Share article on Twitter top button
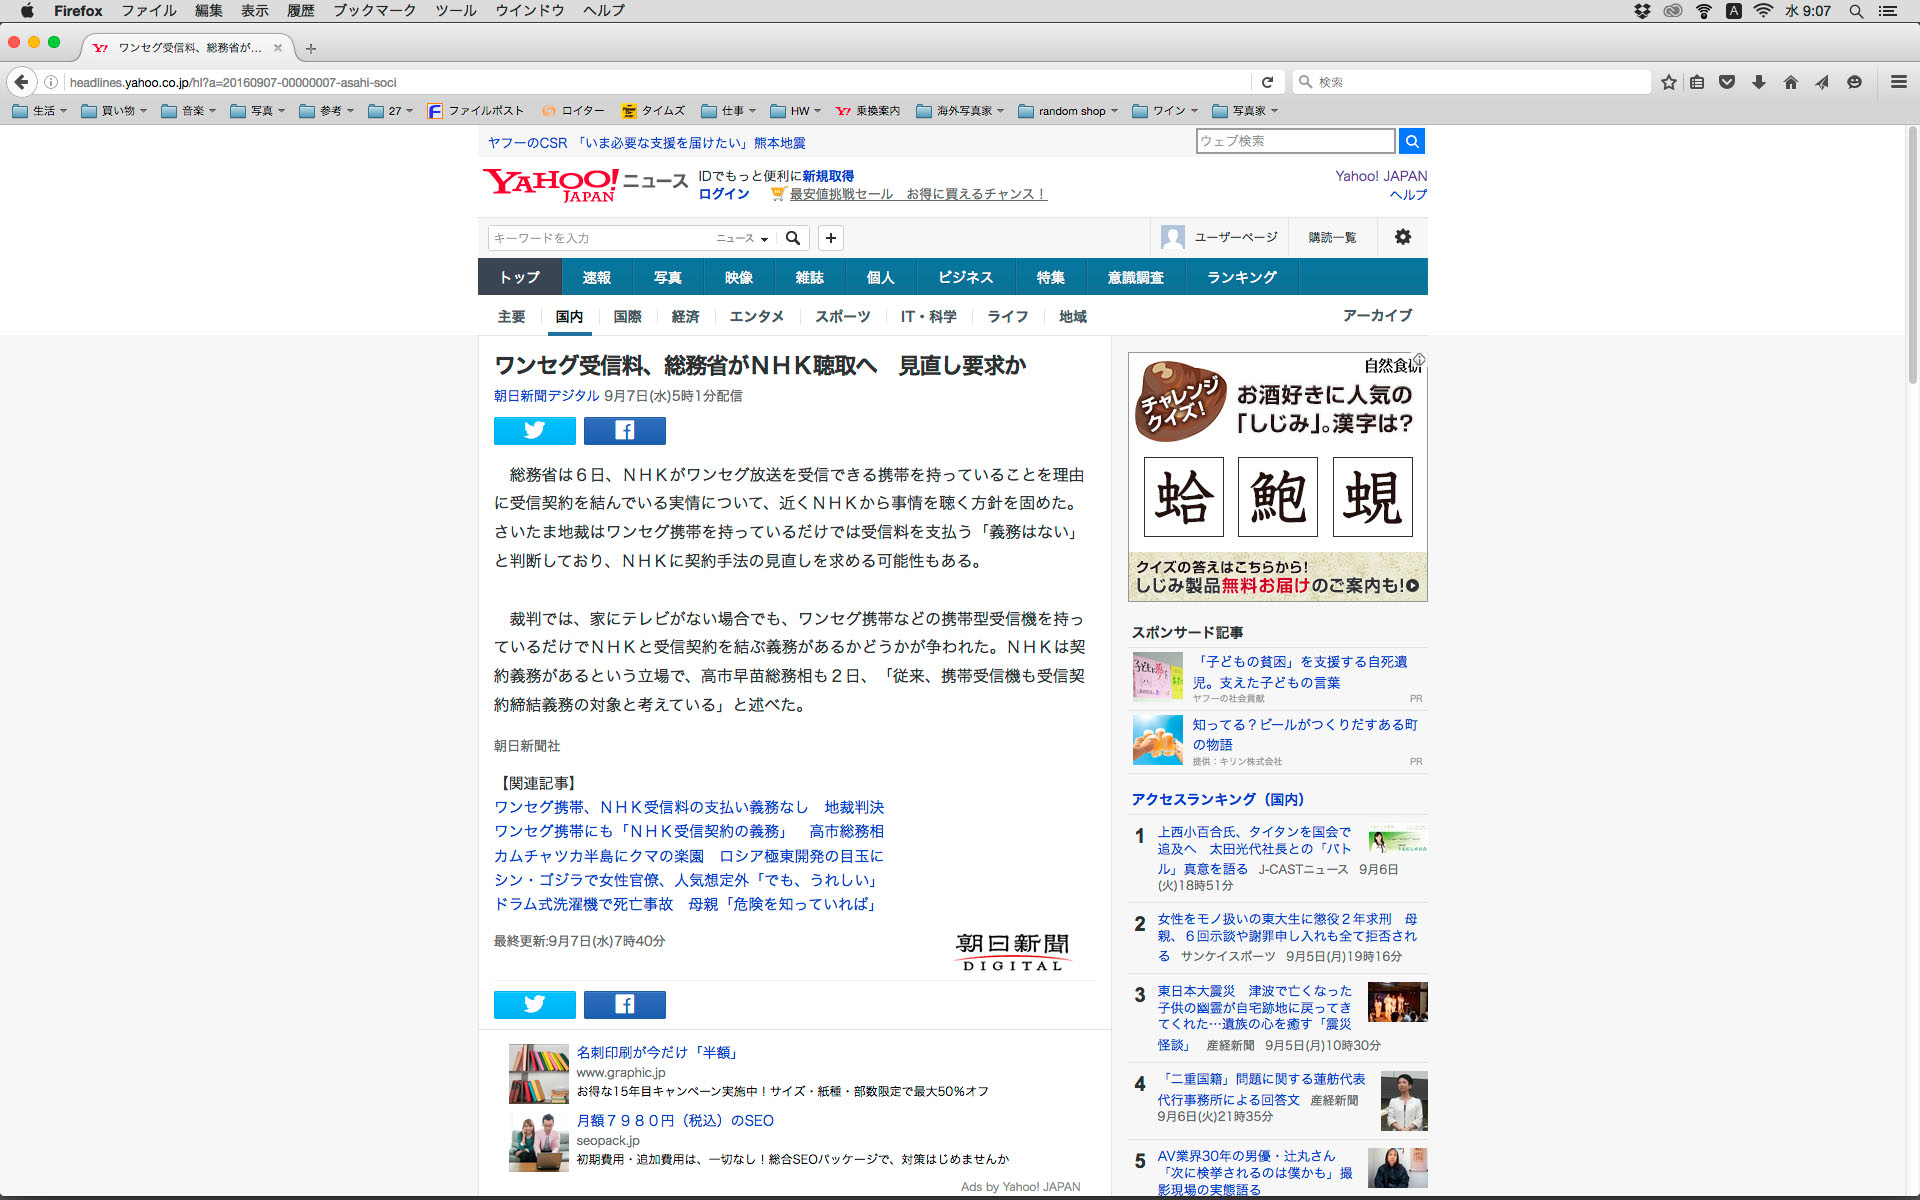The width and height of the screenshot is (1920, 1200). (x=534, y=431)
